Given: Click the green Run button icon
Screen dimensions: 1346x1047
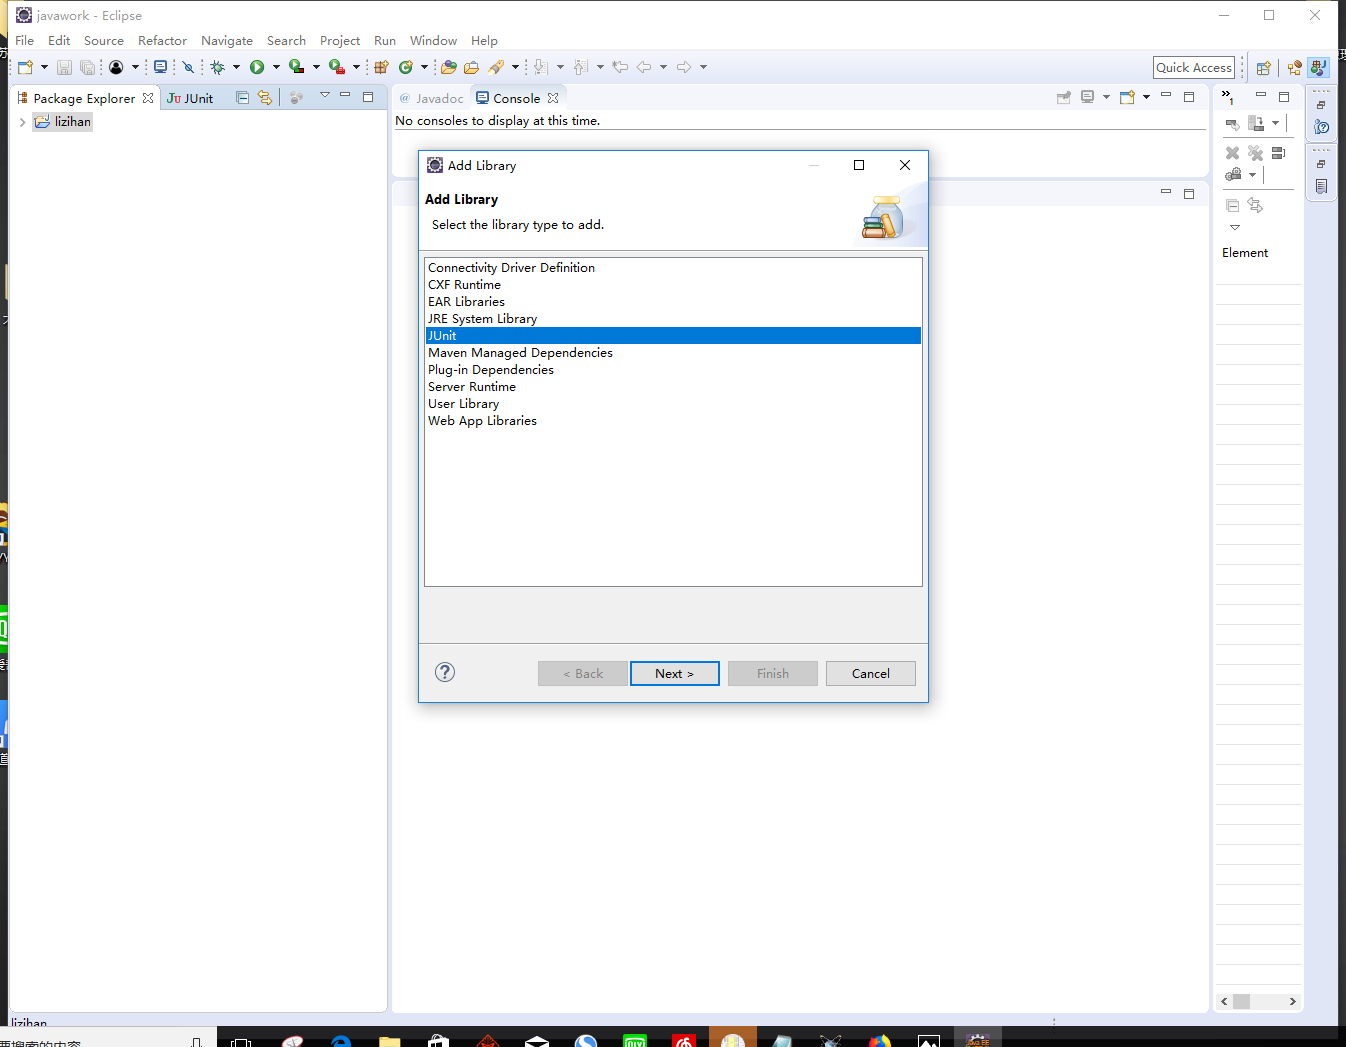Looking at the screenshot, I should pos(257,67).
